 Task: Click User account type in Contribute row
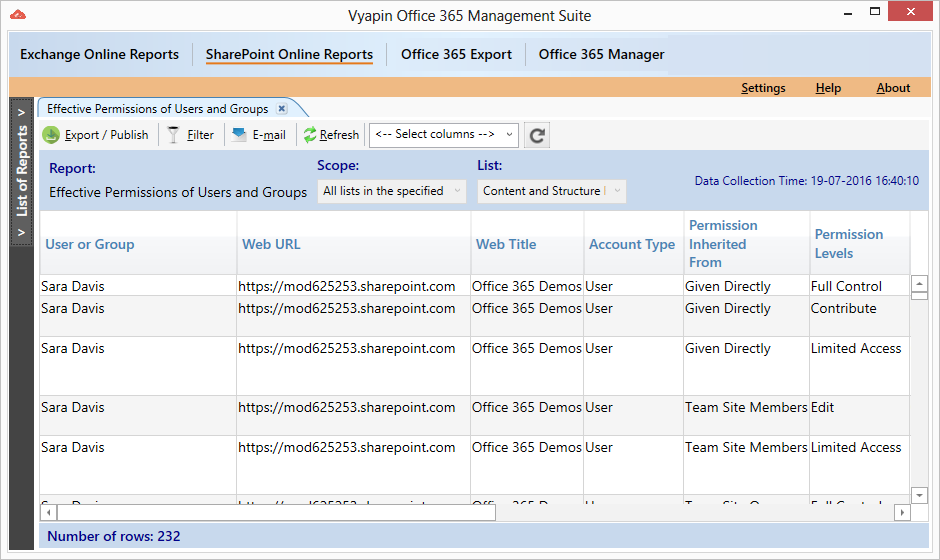click(x=599, y=308)
